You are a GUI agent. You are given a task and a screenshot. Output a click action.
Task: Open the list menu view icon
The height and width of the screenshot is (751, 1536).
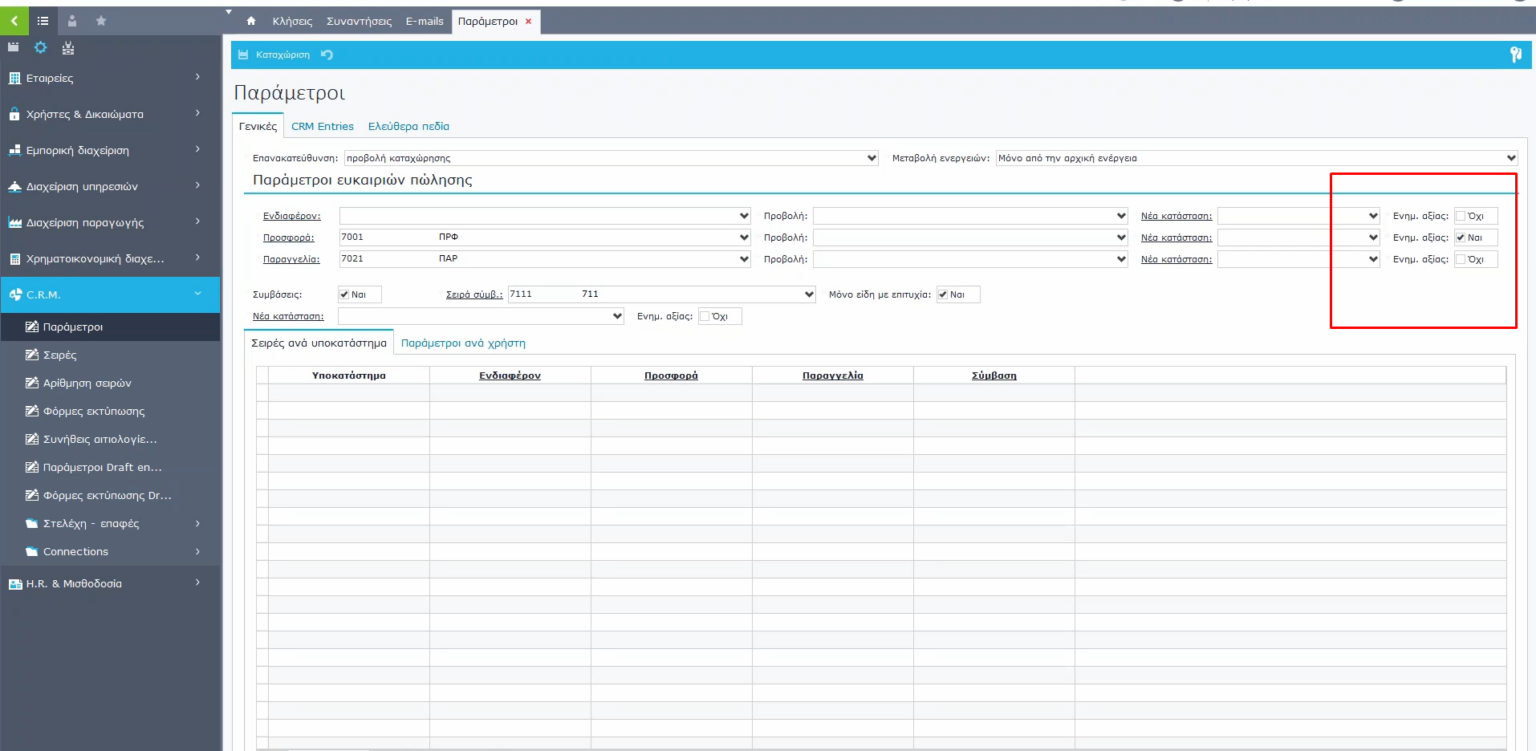click(x=42, y=21)
